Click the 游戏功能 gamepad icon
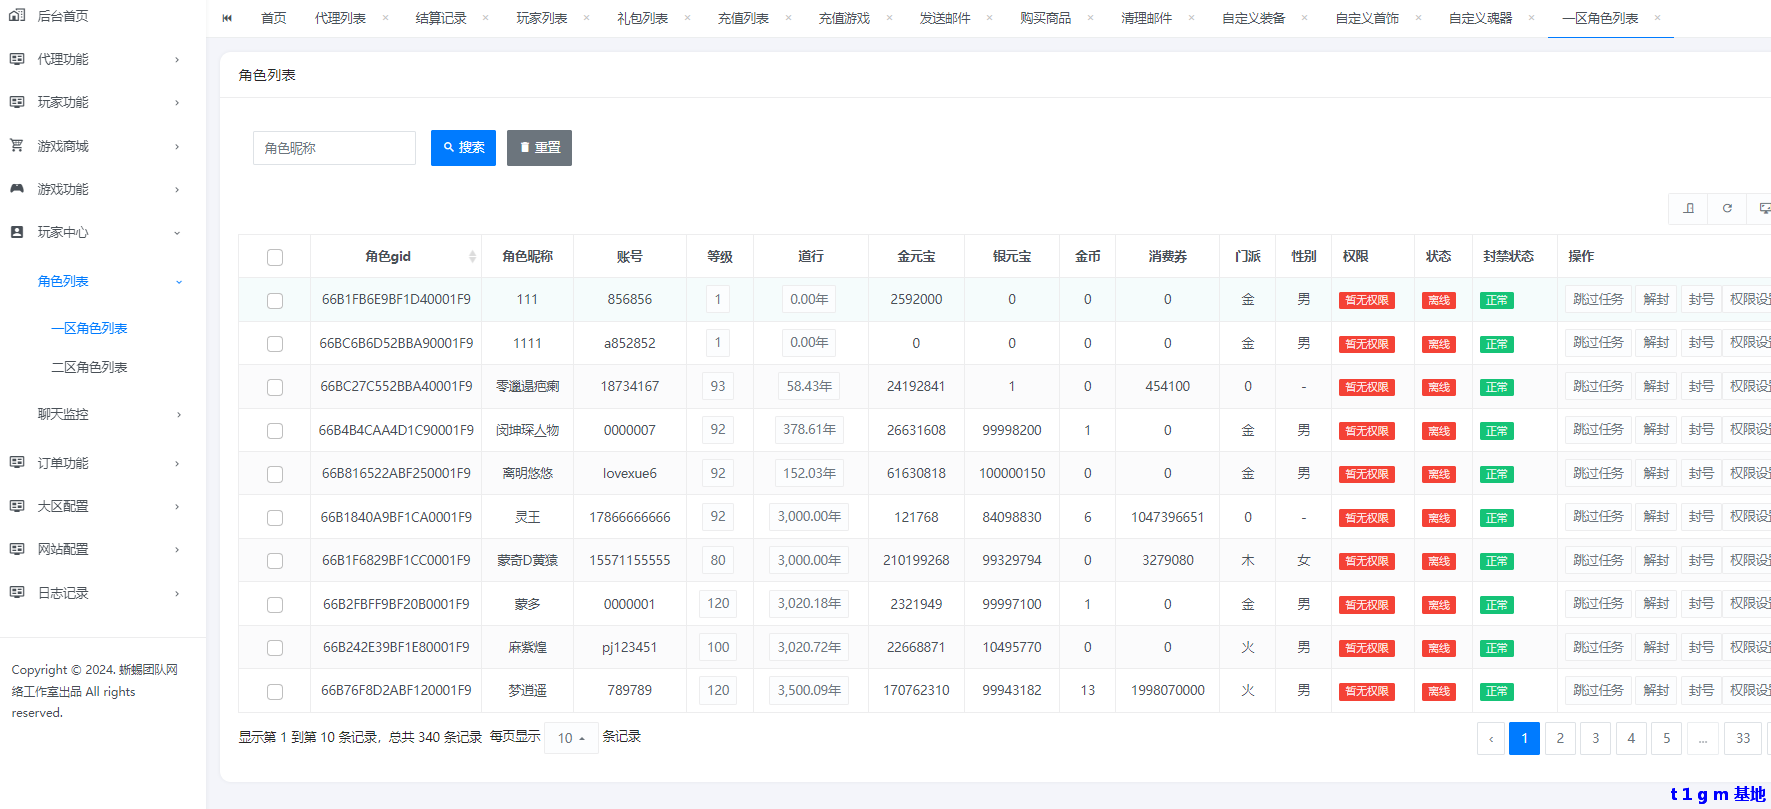The width and height of the screenshot is (1771, 809). pyautogui.click(x=17, y=188)
